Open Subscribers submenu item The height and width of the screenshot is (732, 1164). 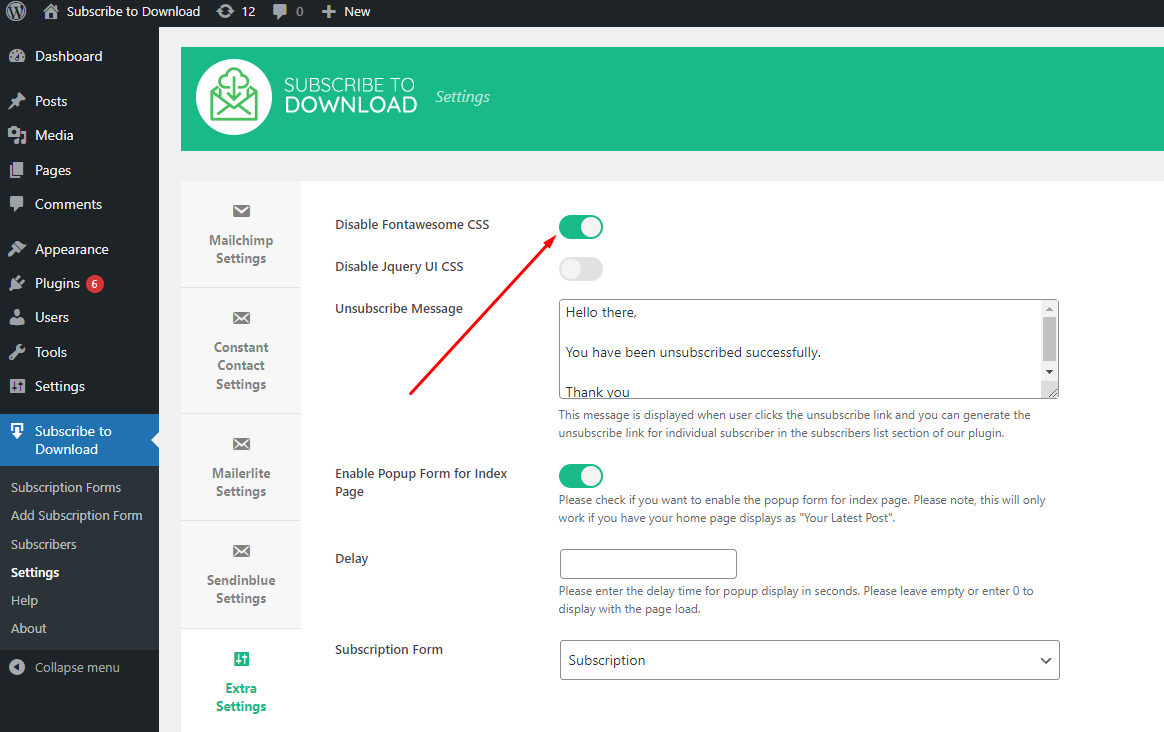[x=44, y=544]
